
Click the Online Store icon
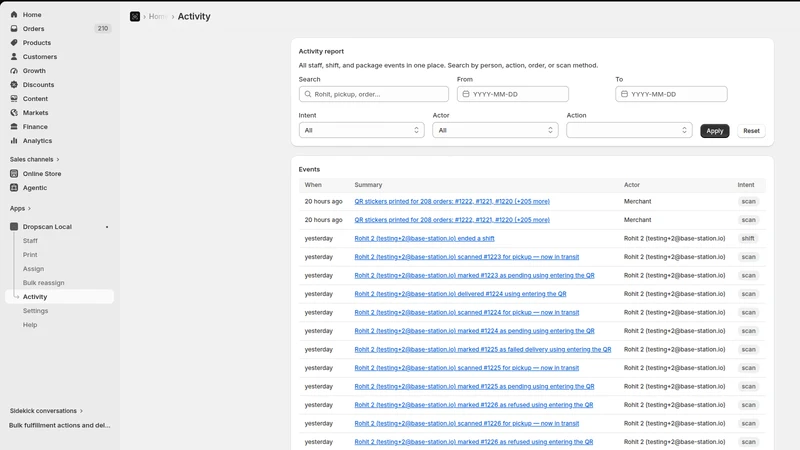(x=14, y=173)
